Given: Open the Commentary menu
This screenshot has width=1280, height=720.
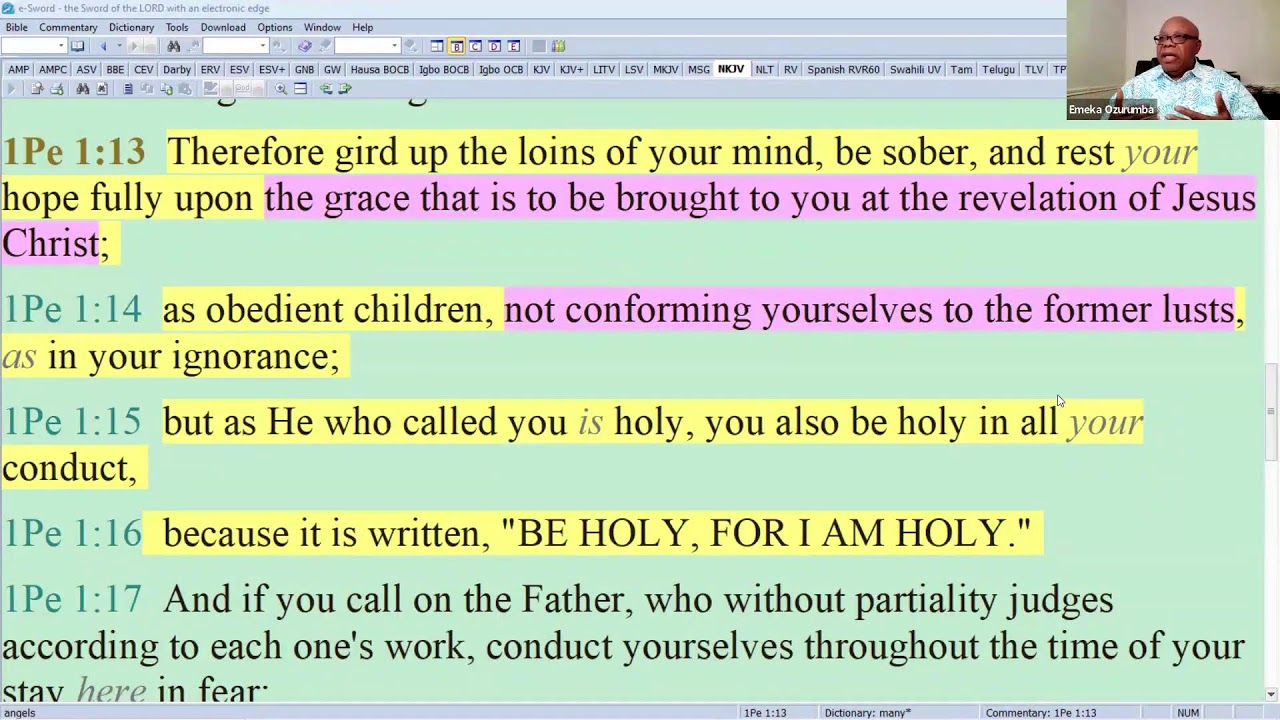Looking at the screenshot, I should coord(68,27).
